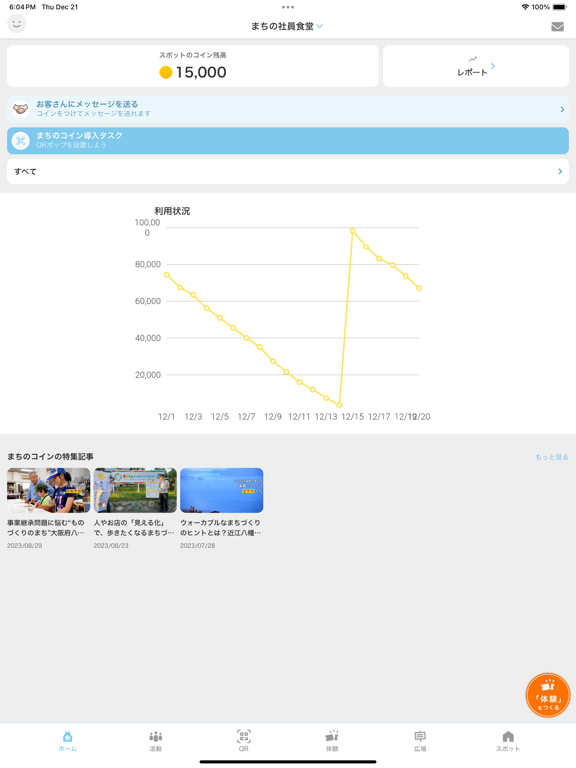
Task: Switch to 広場 tab
Action: [x=420, y=741]
